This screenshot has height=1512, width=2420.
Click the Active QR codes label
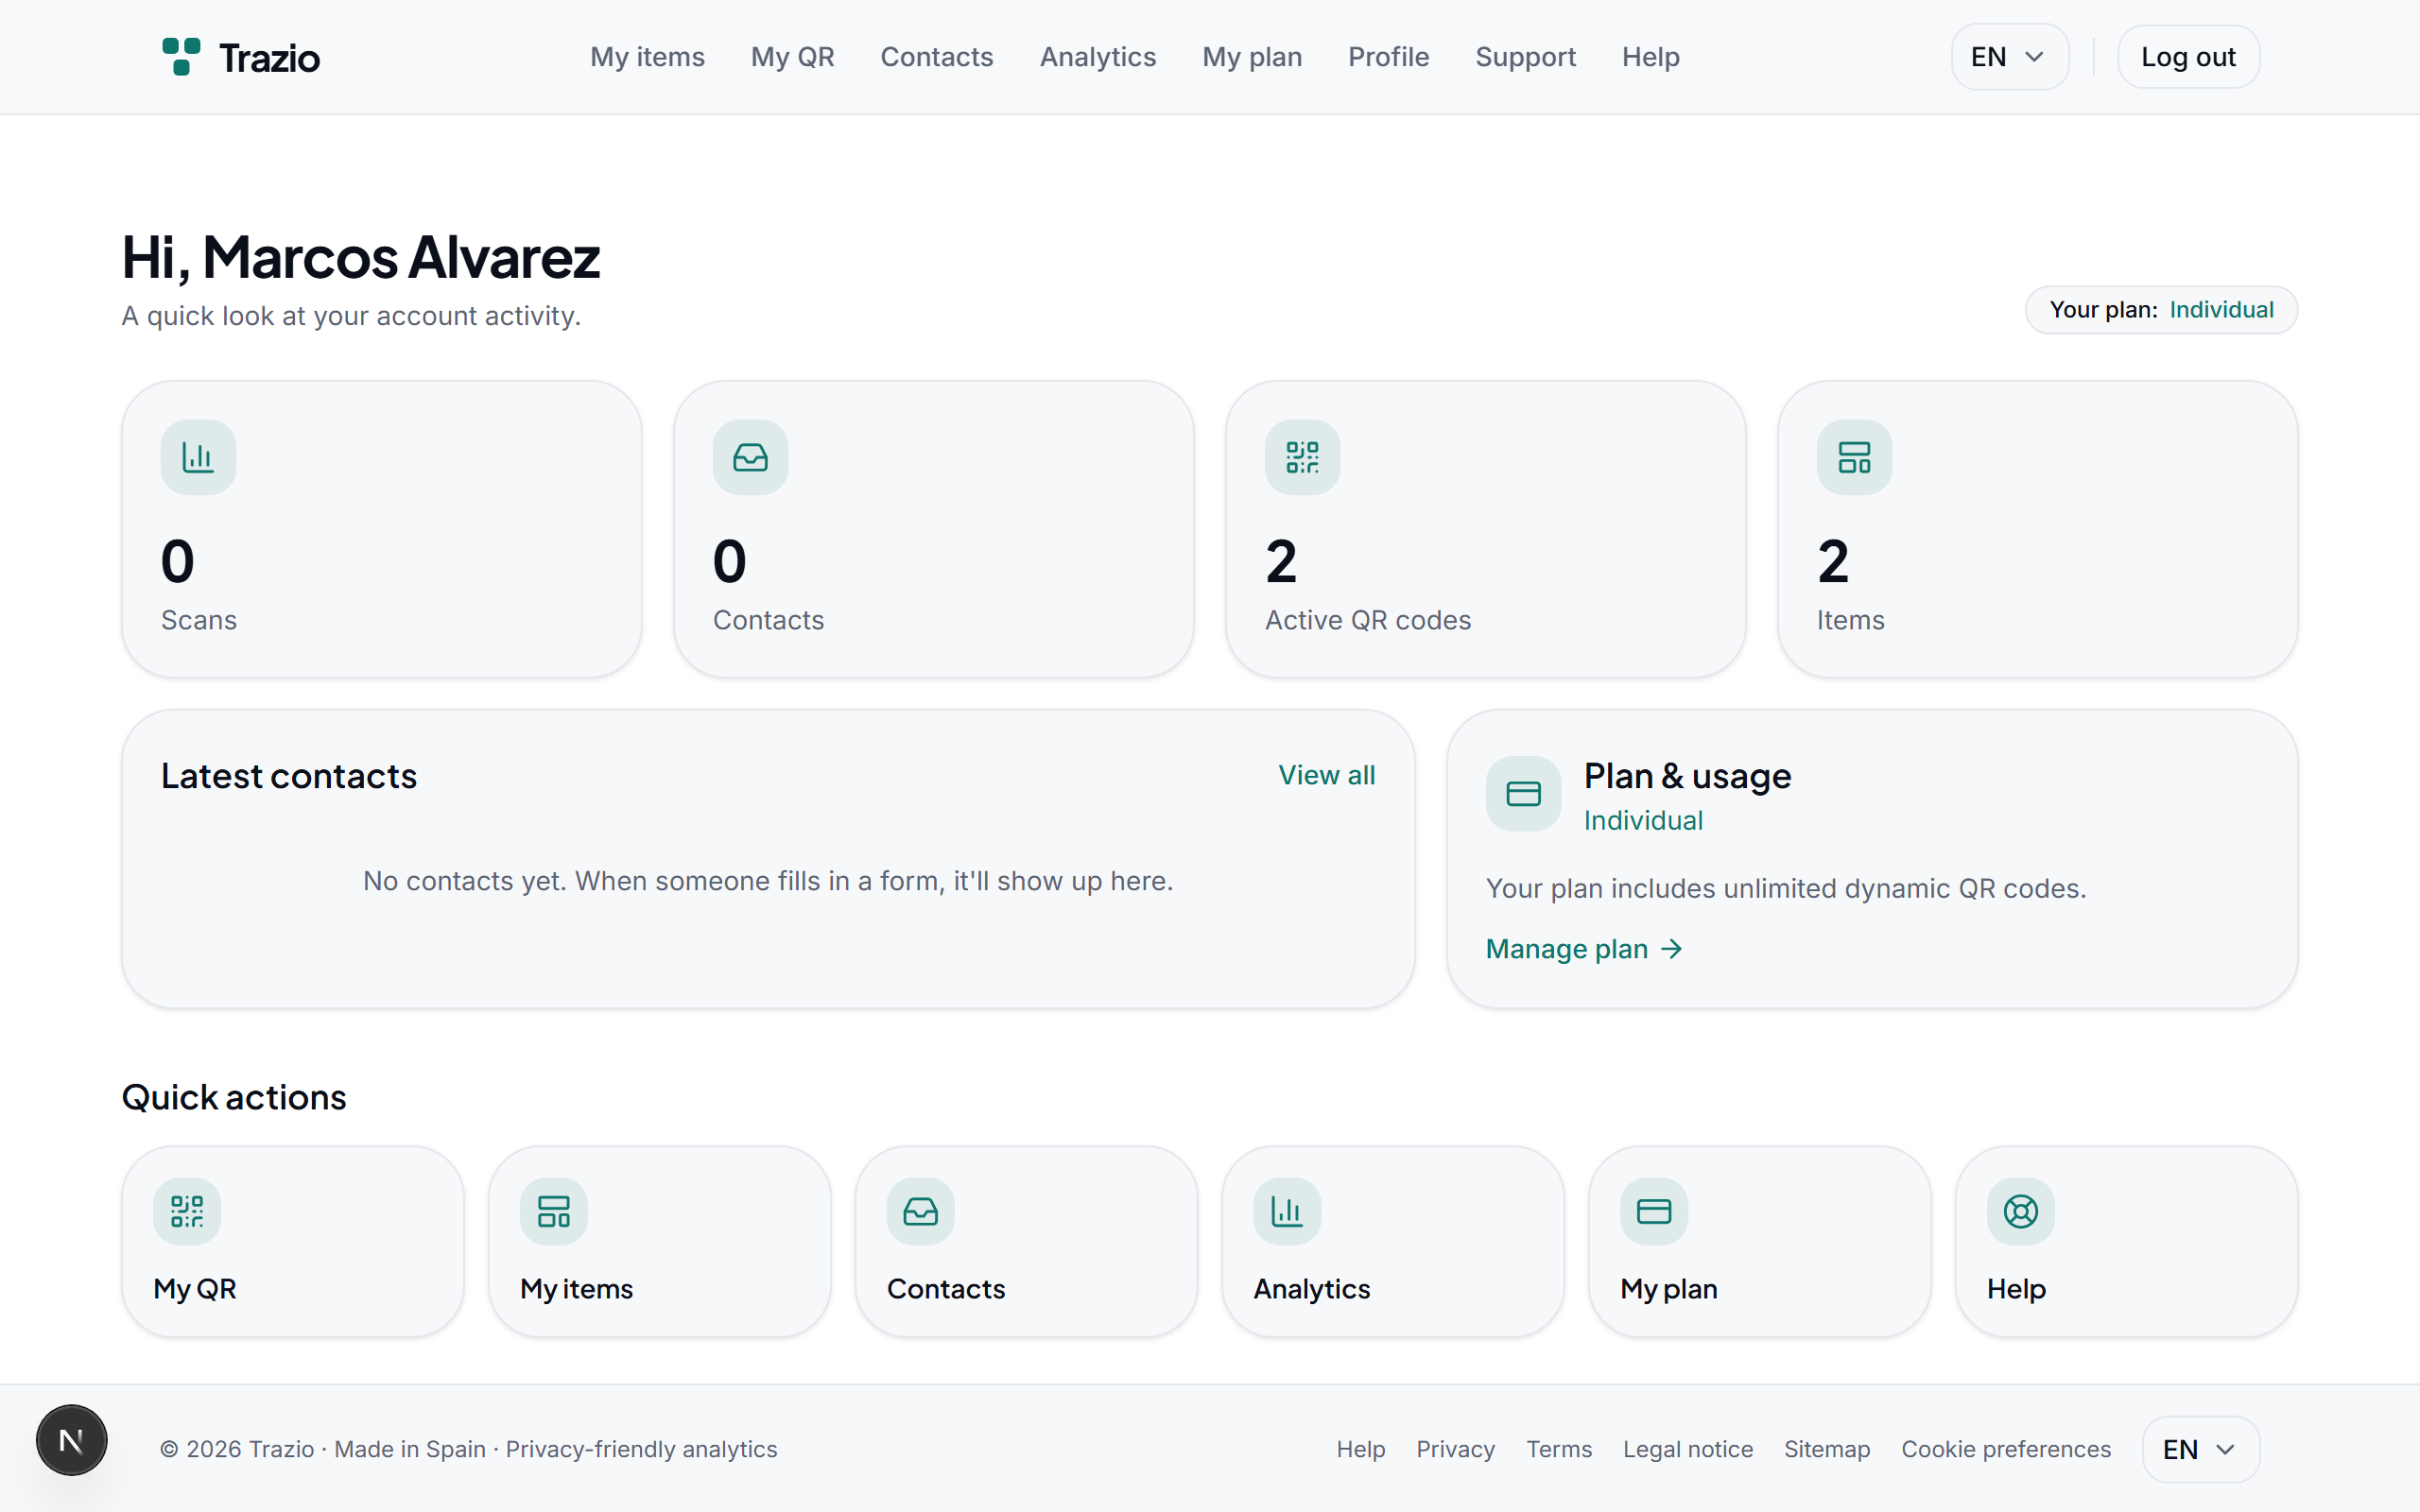(1368, 620)
